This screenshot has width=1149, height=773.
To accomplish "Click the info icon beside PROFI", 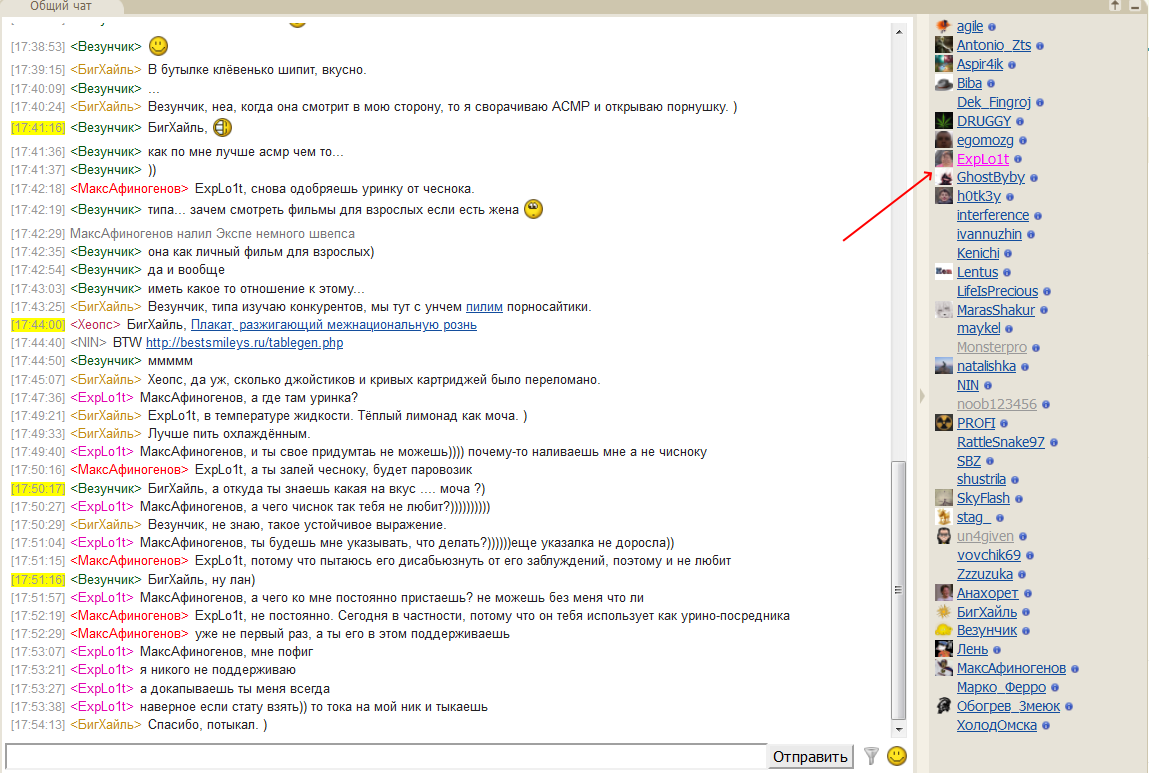I will click(1004, 424).
